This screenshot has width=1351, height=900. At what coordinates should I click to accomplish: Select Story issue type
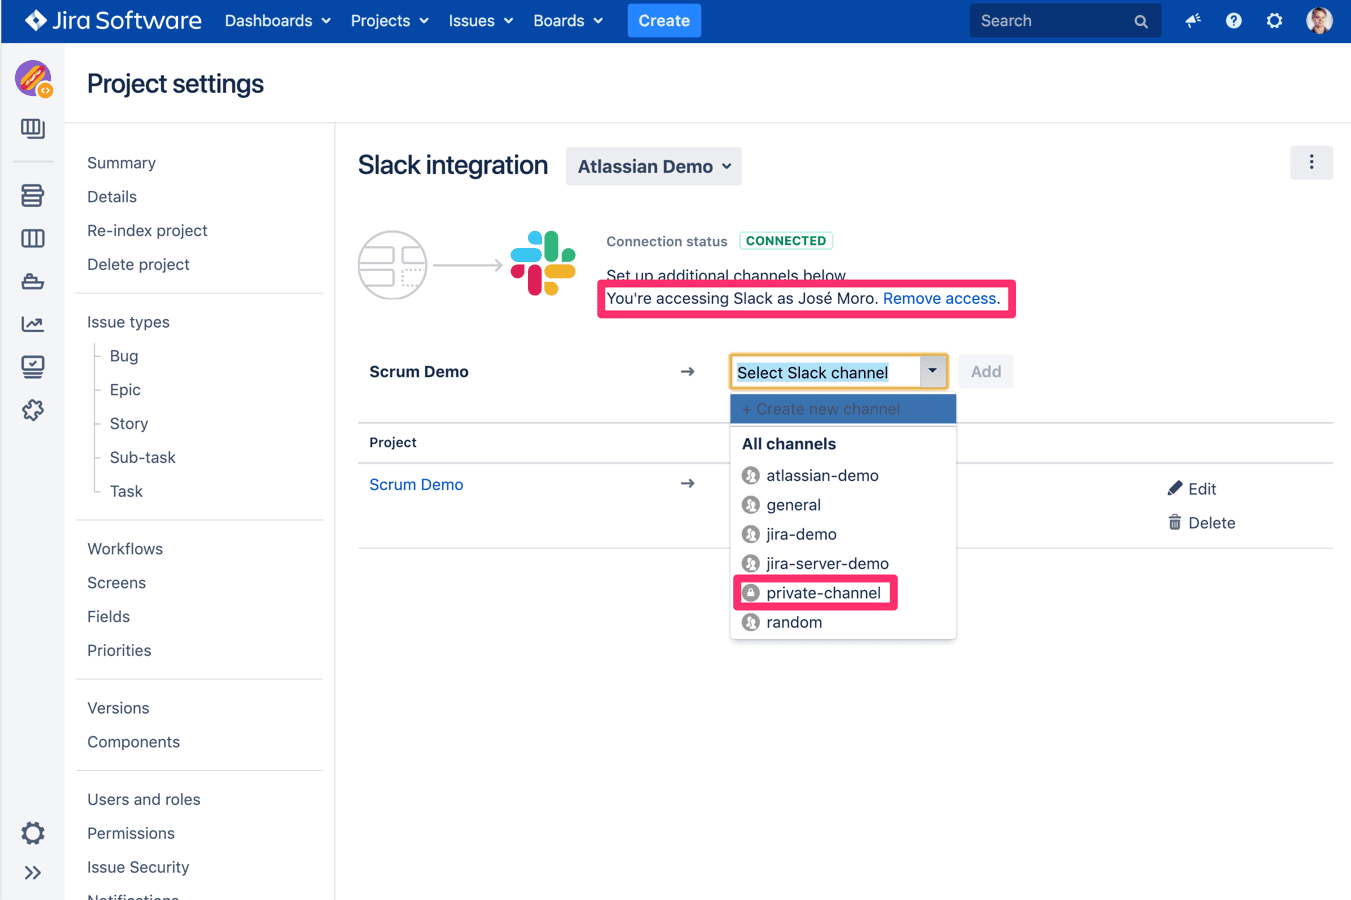coord(129,424)
